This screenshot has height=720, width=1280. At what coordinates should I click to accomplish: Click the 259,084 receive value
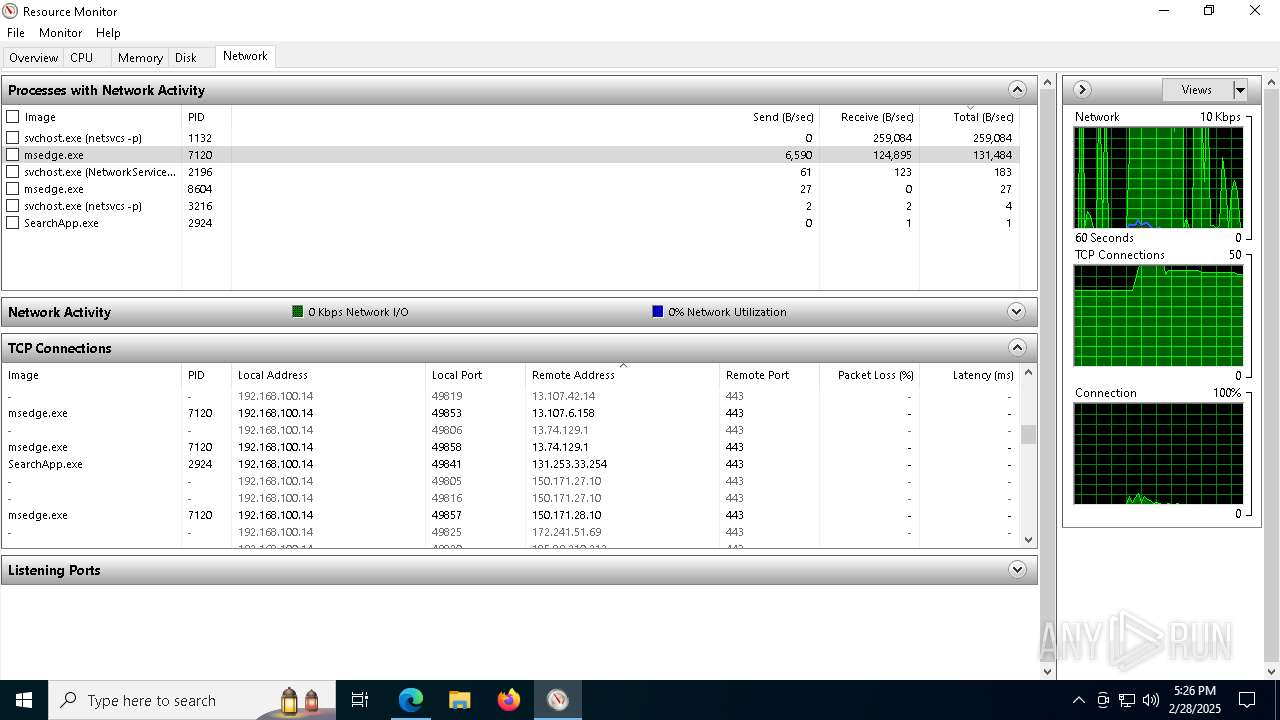(x=892, y=138)
